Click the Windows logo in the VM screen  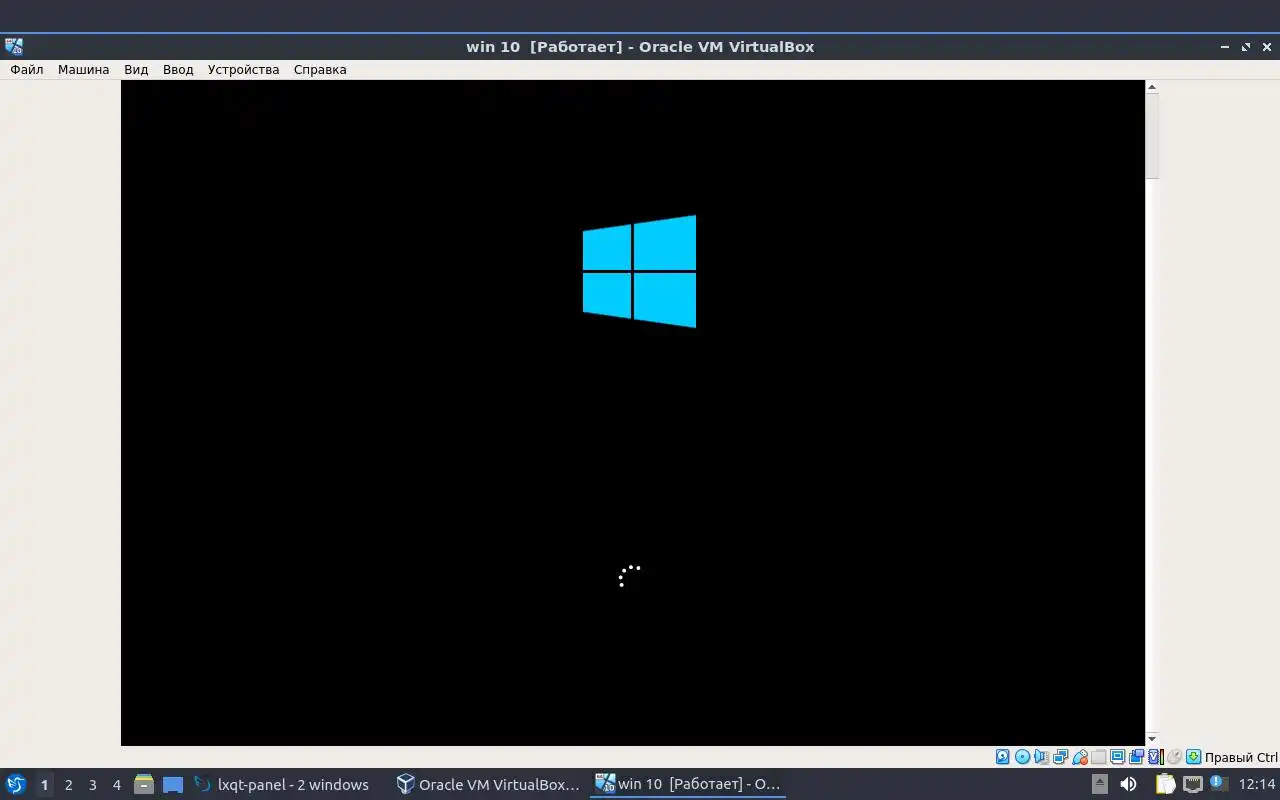pyautogui.click(x=640, y=271)
